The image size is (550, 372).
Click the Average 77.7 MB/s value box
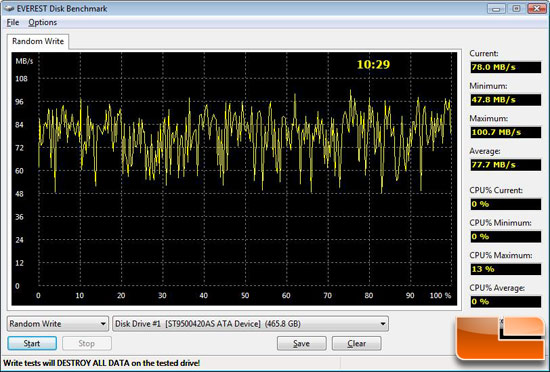pyautogui.click(x=505, y=165)
